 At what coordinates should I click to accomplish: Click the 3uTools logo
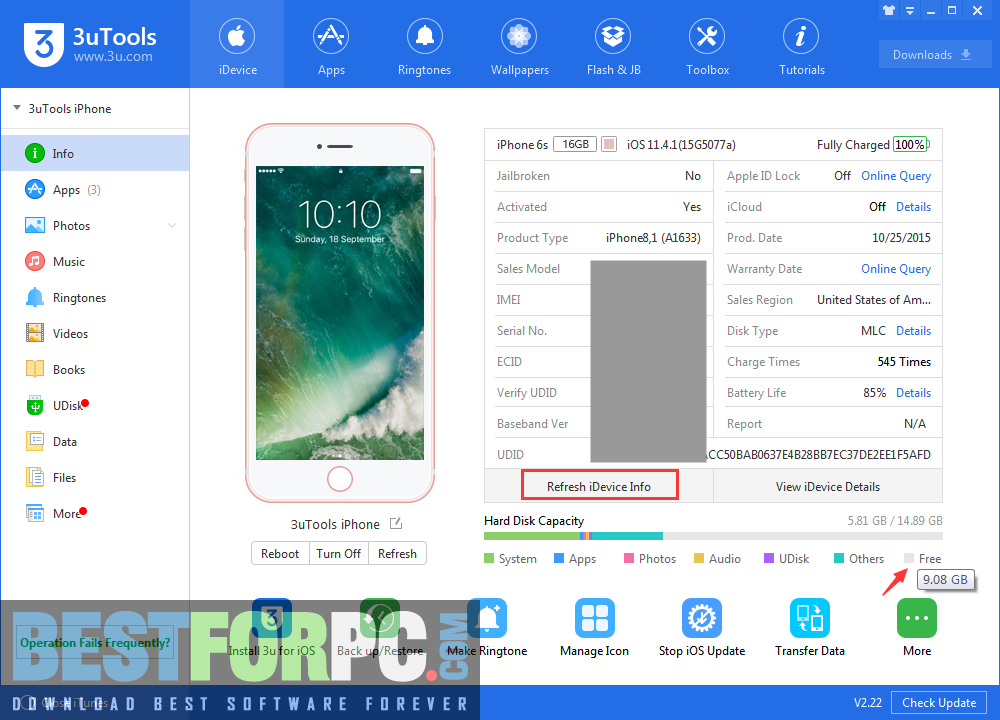(90, 44)
